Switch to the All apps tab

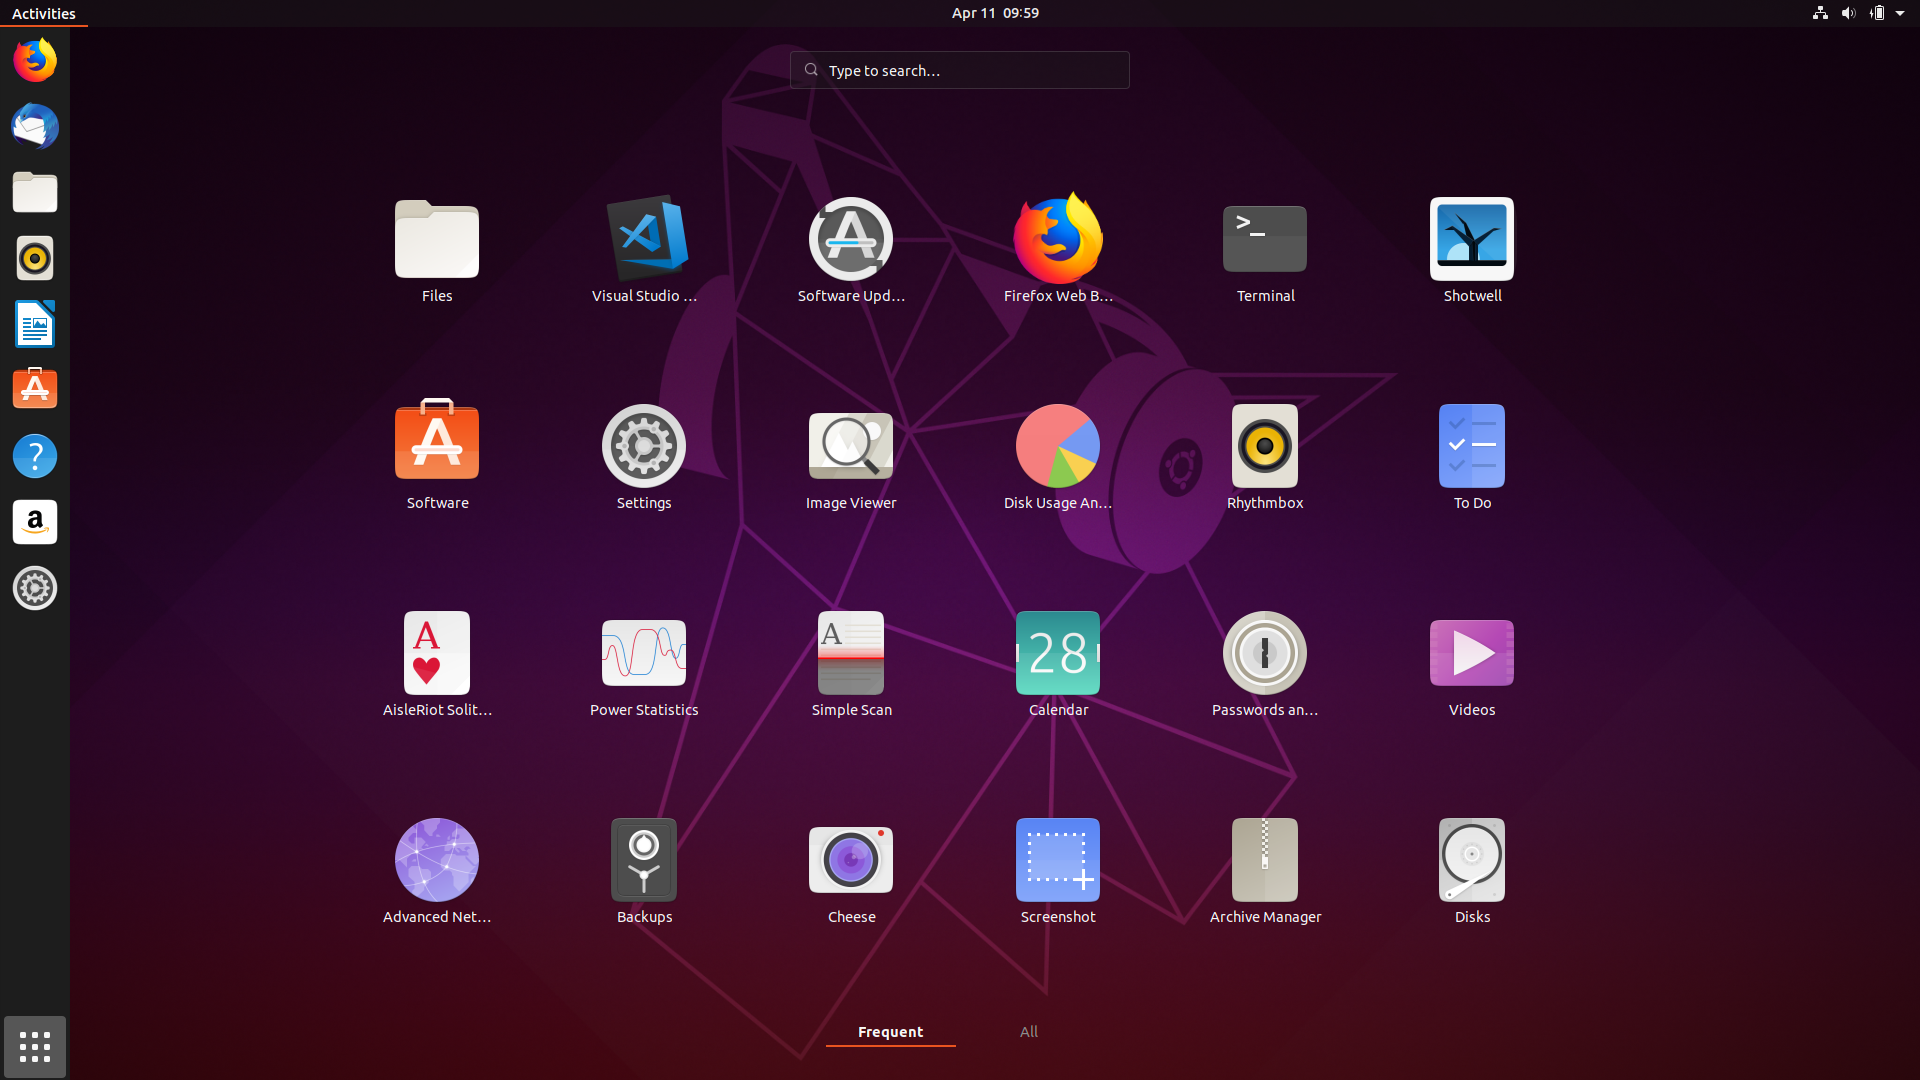click(1029, 1031)
